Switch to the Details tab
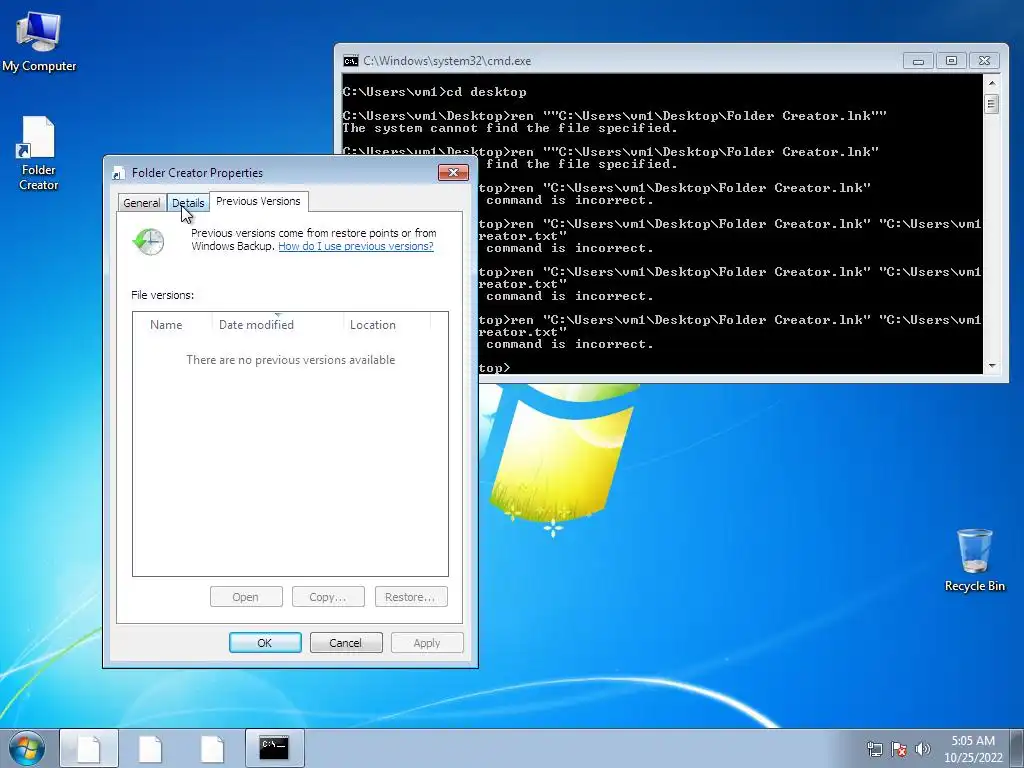This screenshot has width=1024, height=768. (x=188, y=203)
